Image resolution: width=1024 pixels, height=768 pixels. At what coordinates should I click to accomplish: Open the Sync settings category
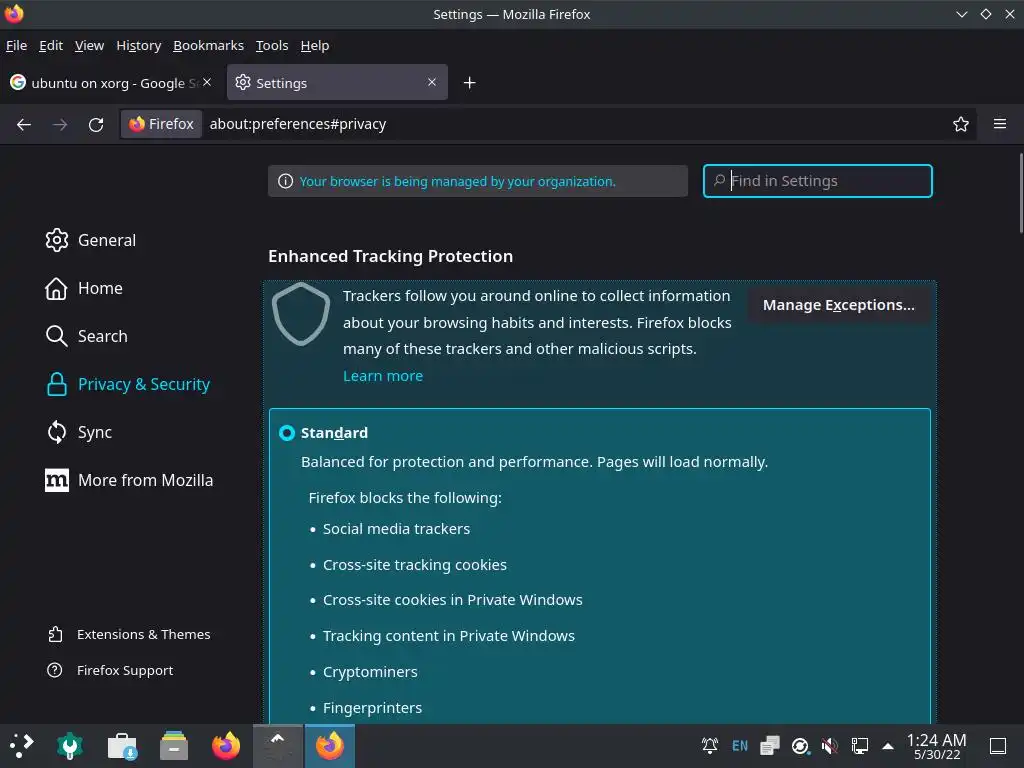click(x=79, y=432)
